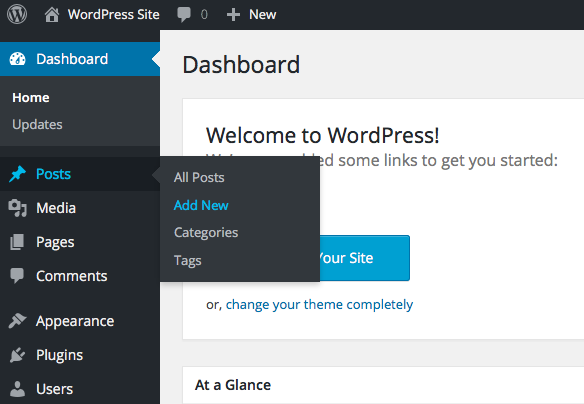Open the Comments menu label
584x404 pixels.
pyautogui.click(x=72, y=276)
